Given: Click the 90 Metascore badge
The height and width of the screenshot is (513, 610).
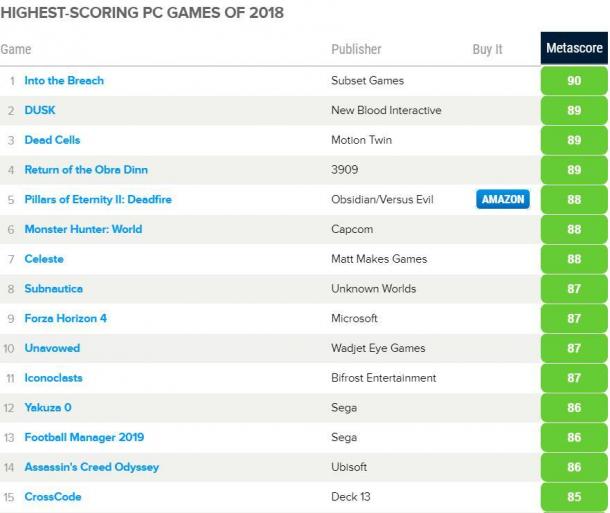Looking at the screenshot, I should tap(574, 81).
